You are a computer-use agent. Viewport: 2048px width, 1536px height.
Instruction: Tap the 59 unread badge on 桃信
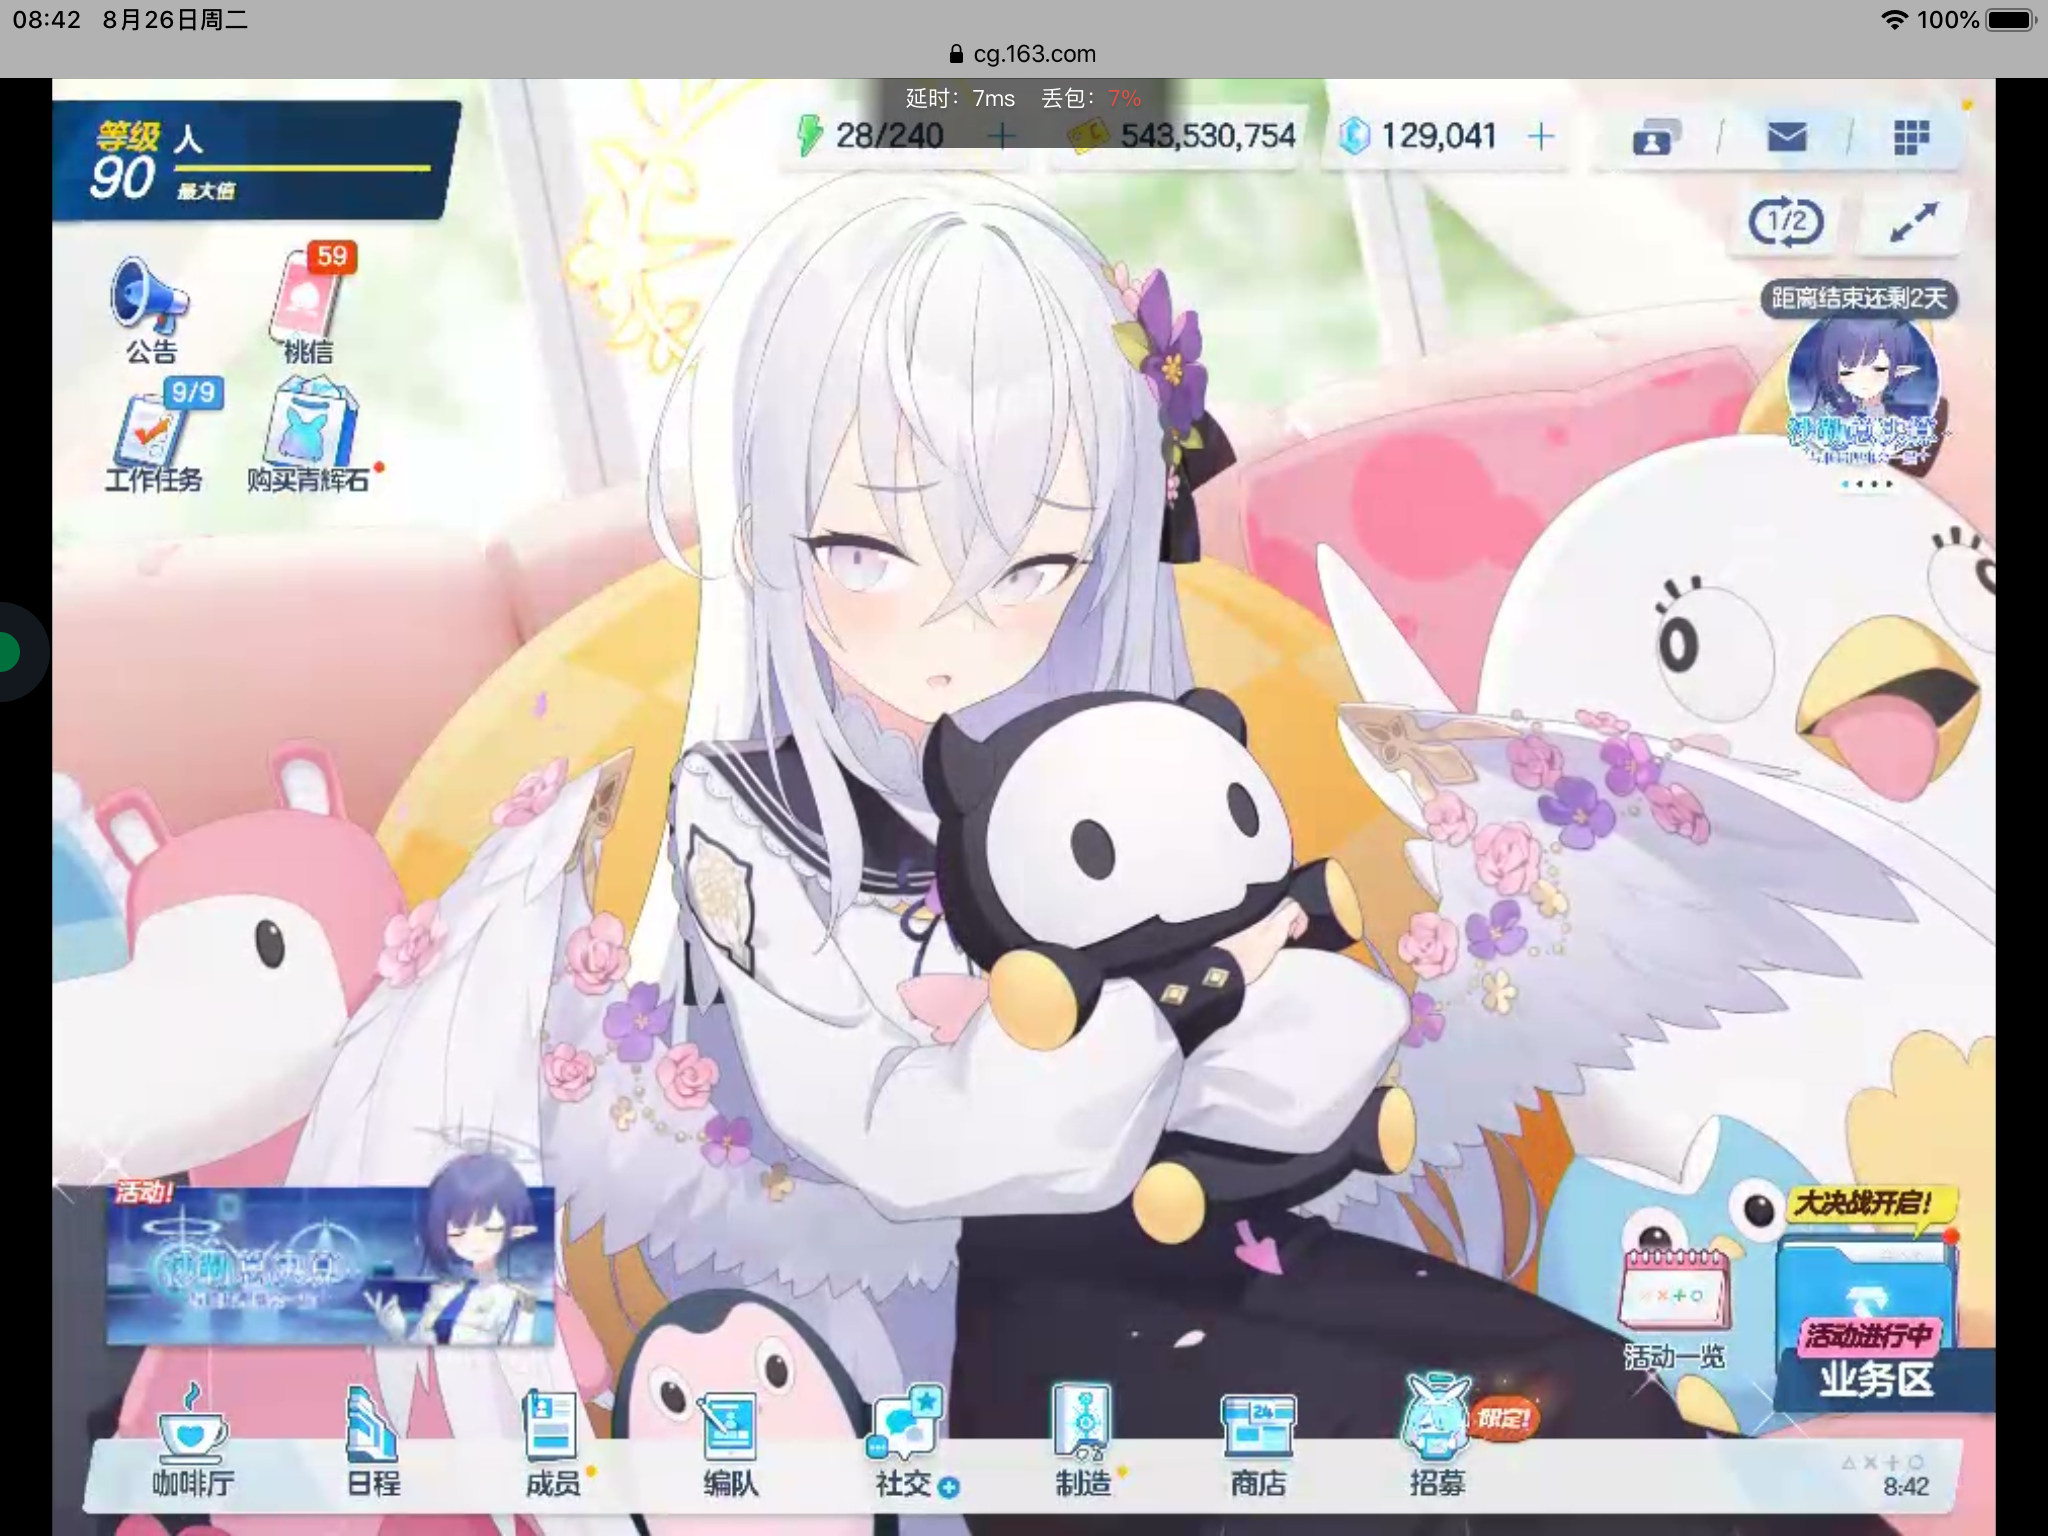click(332, 257)
